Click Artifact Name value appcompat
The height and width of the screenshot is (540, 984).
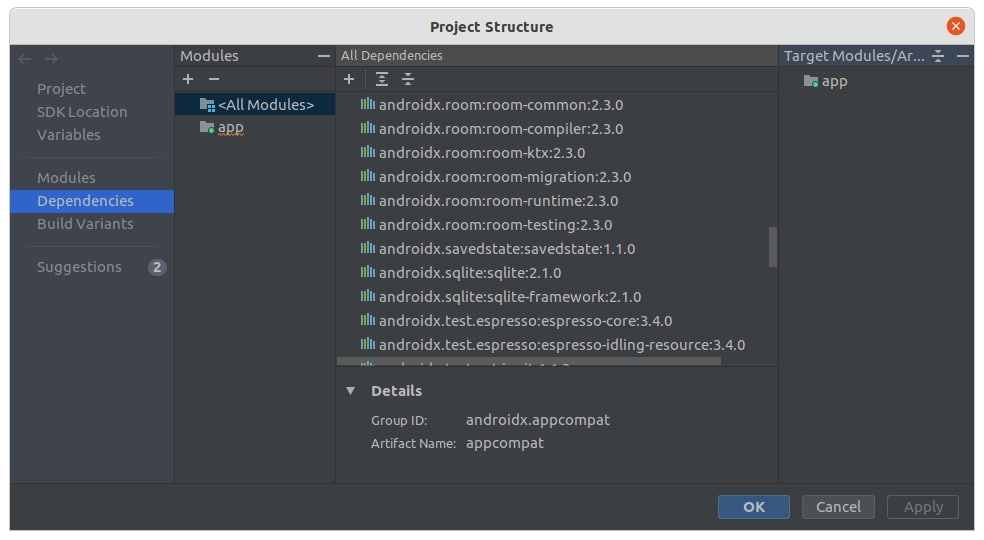point(505,443)
